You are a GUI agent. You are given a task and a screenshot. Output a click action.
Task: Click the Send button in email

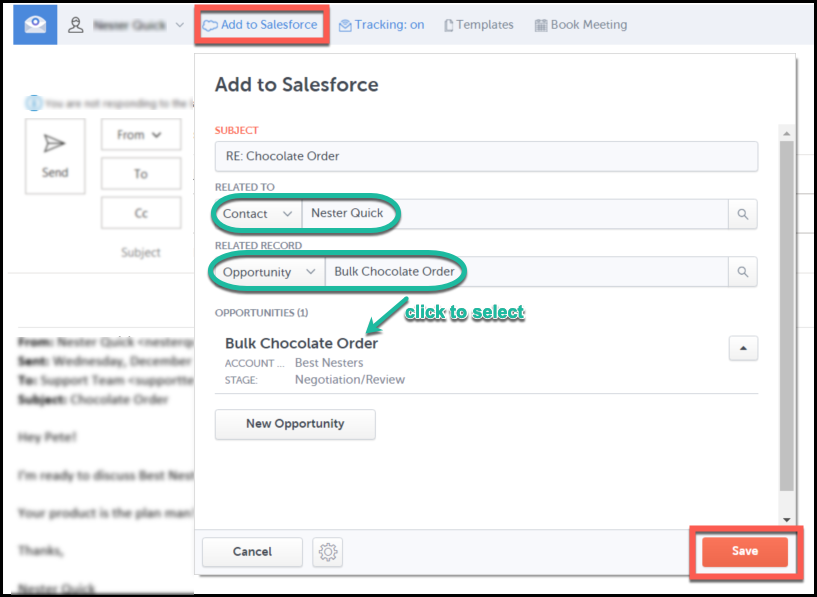(x=55, y=156)
